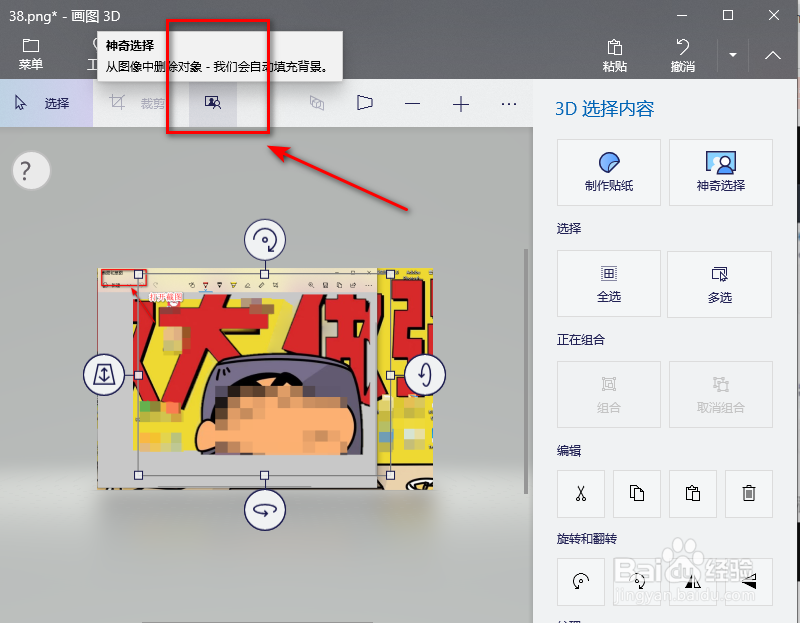This screenshot has height=623, width=800.
Task: Expand the history dropdown arrow next to 撤消
Action: point(733,55)
